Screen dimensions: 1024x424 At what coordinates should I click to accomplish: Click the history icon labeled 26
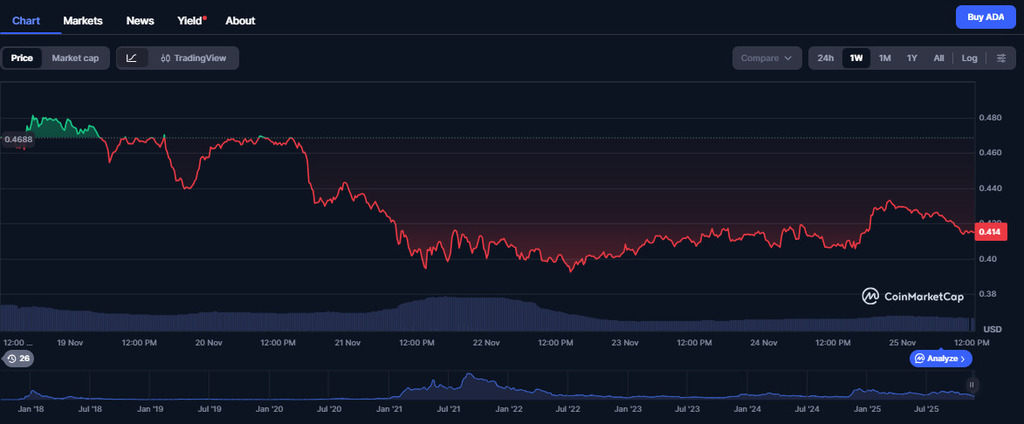(x=17, y=358)
